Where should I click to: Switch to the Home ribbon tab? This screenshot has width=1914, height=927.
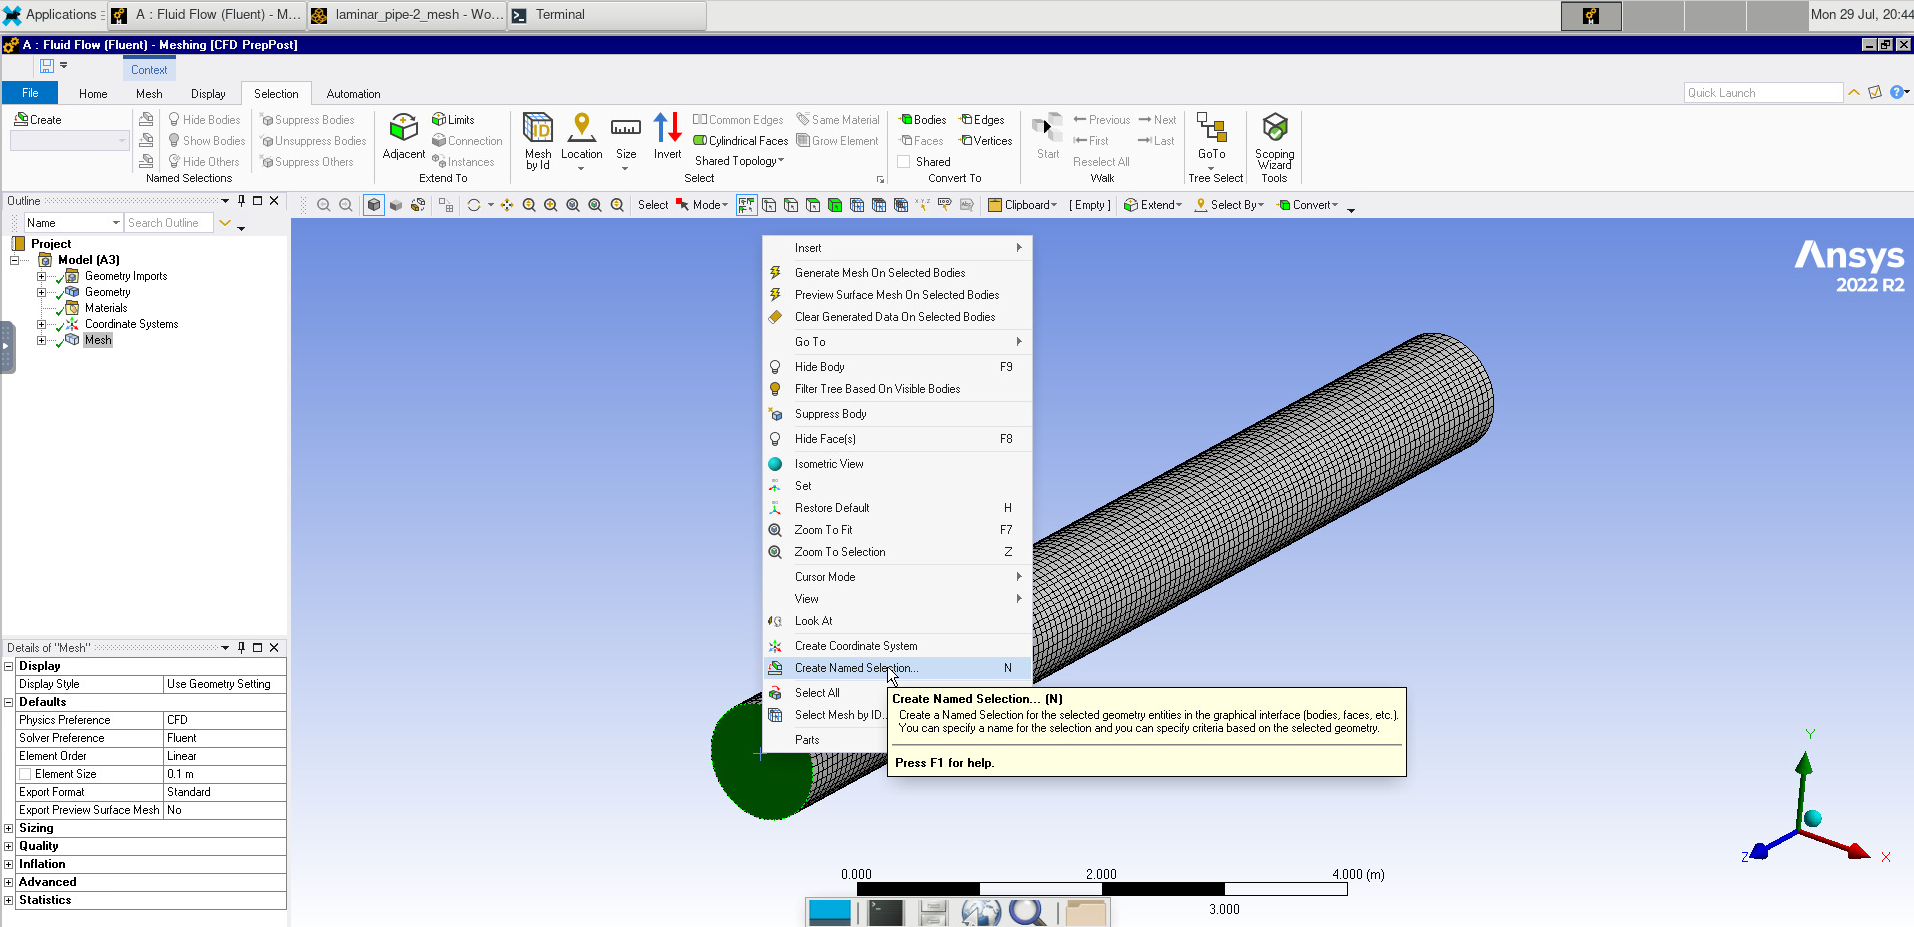93,94
